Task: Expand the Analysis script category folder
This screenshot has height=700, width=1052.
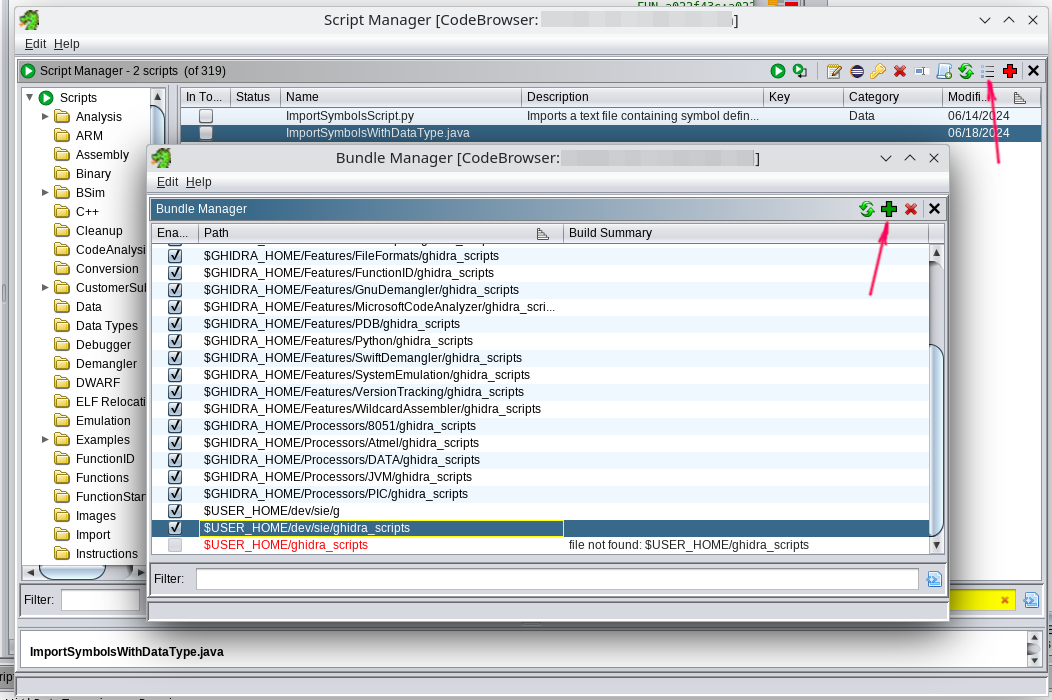Action: click(46, 117)
